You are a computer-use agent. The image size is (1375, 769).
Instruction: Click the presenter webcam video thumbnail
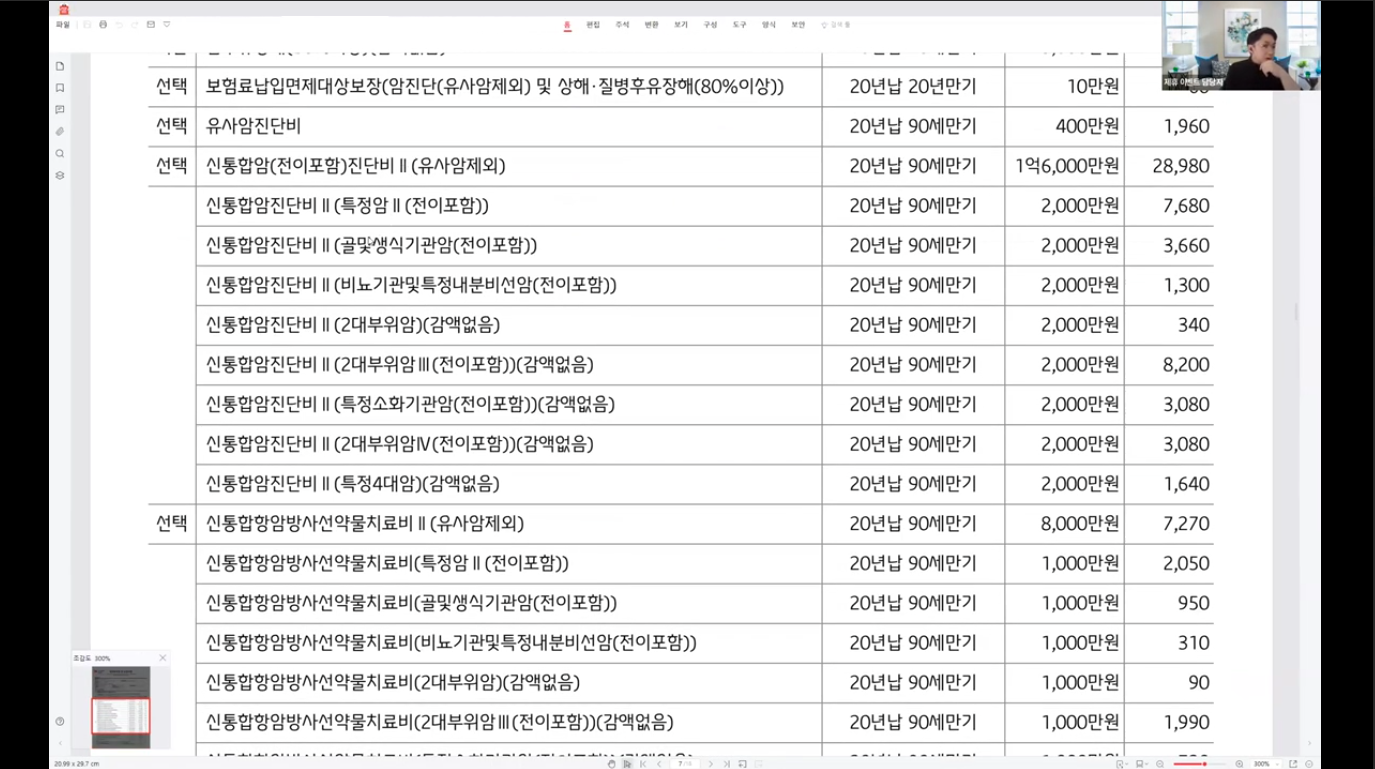click(x=1241, y=46)
